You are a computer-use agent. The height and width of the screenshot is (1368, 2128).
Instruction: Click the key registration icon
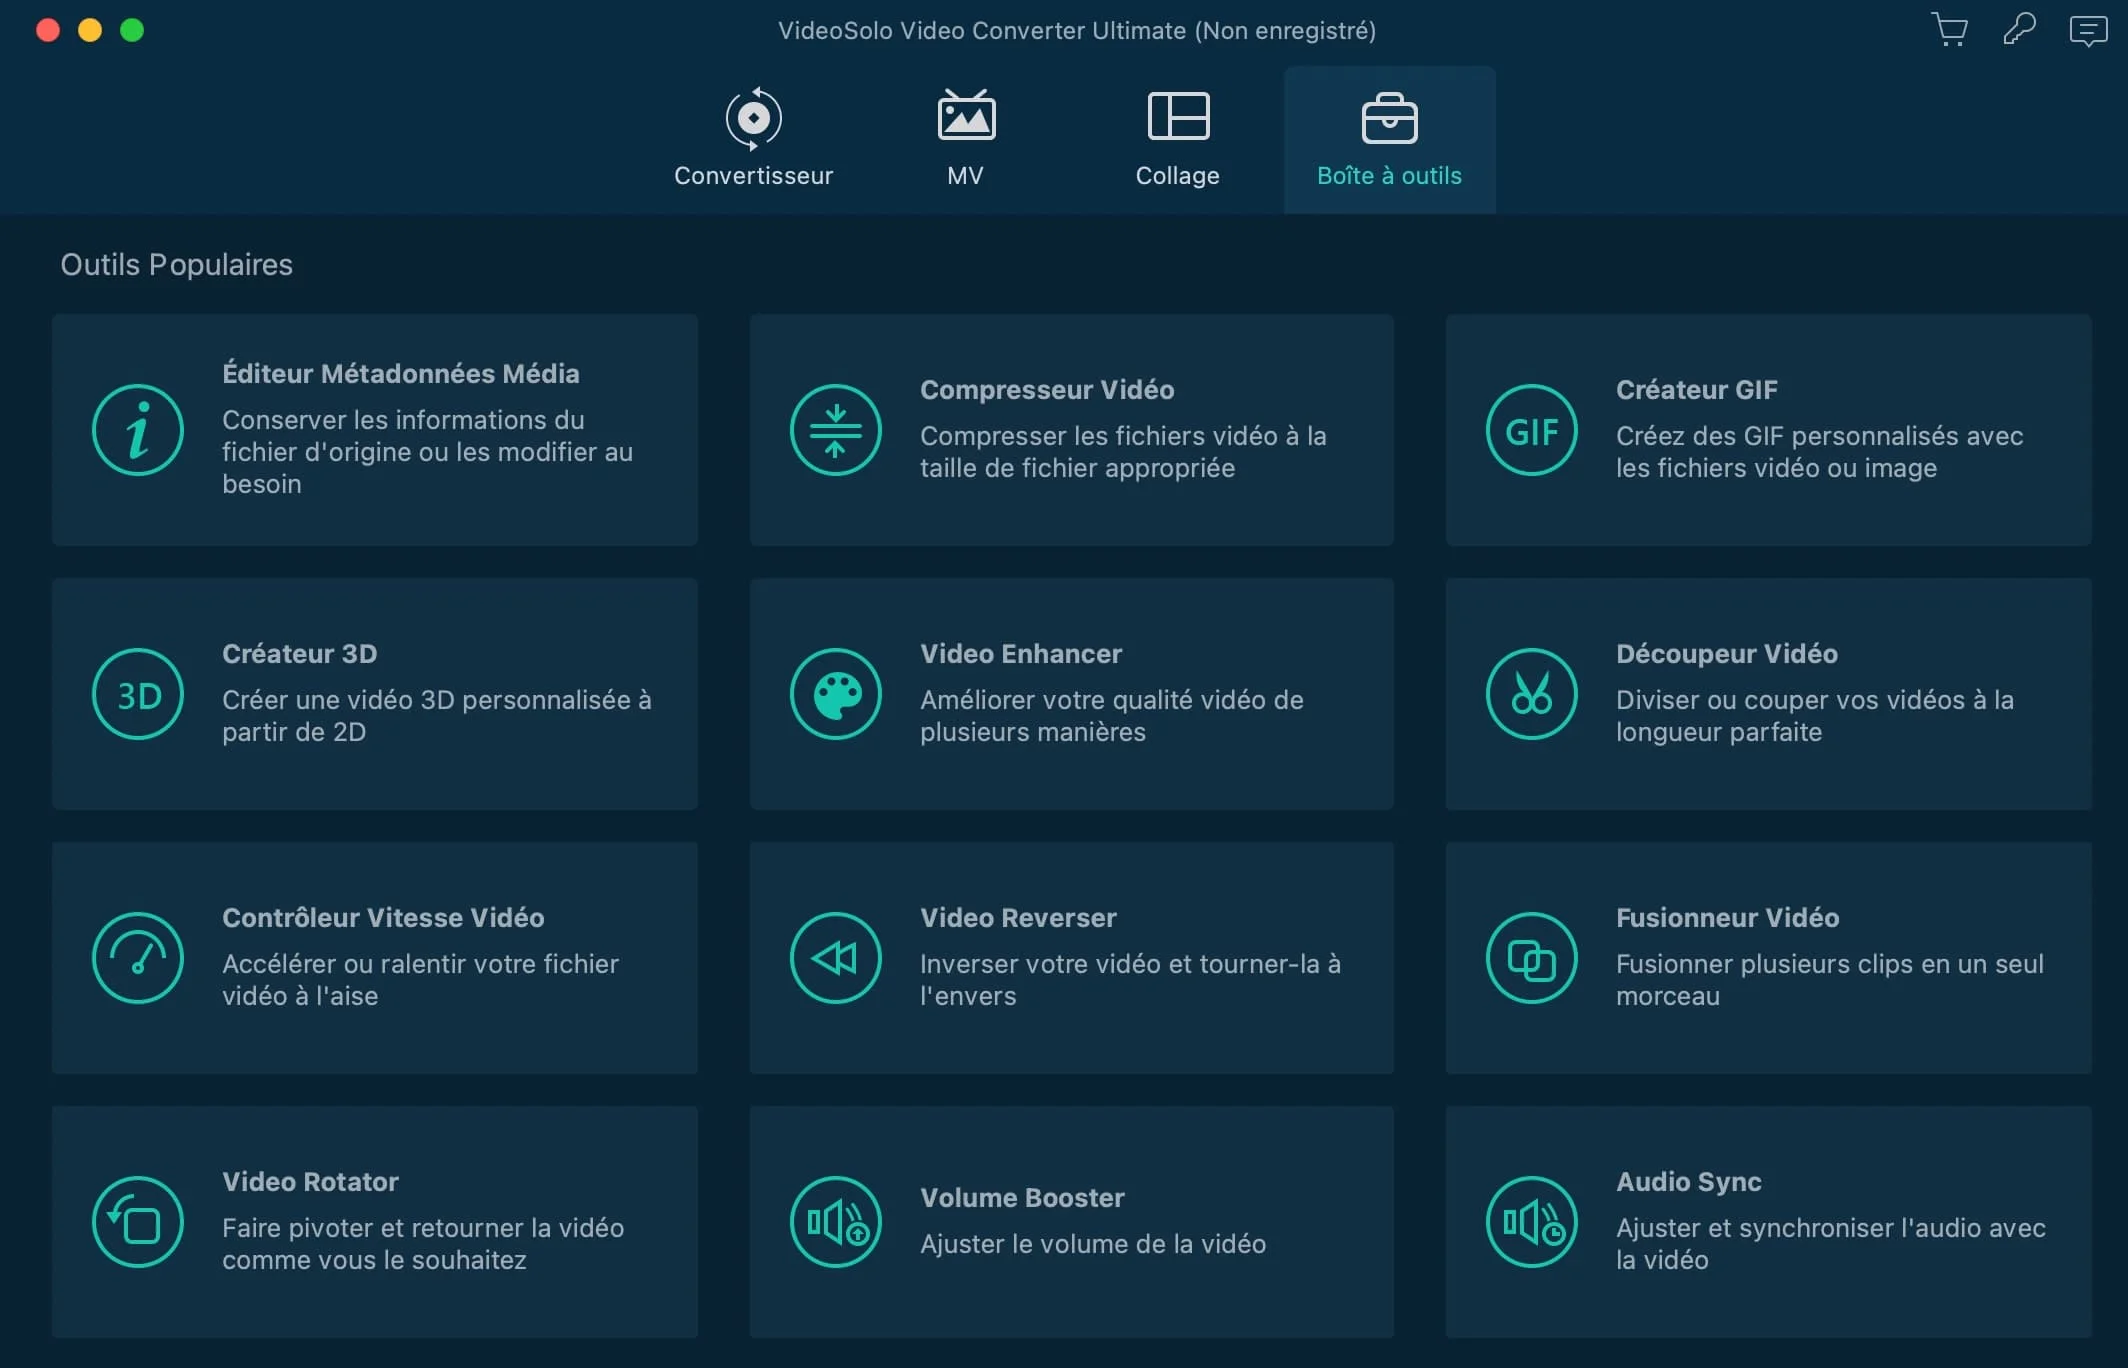point(2019,29)
